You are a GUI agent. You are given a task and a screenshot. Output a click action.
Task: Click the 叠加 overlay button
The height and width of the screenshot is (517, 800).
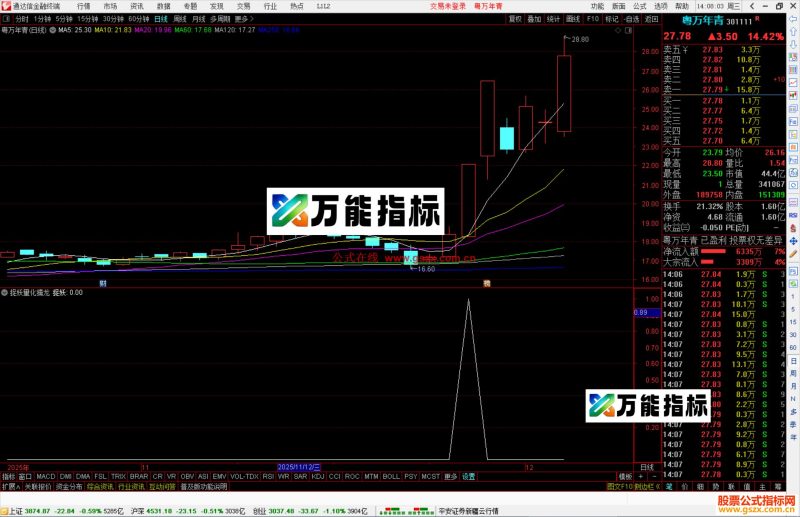pyautogui.click(x=534, y=19)
